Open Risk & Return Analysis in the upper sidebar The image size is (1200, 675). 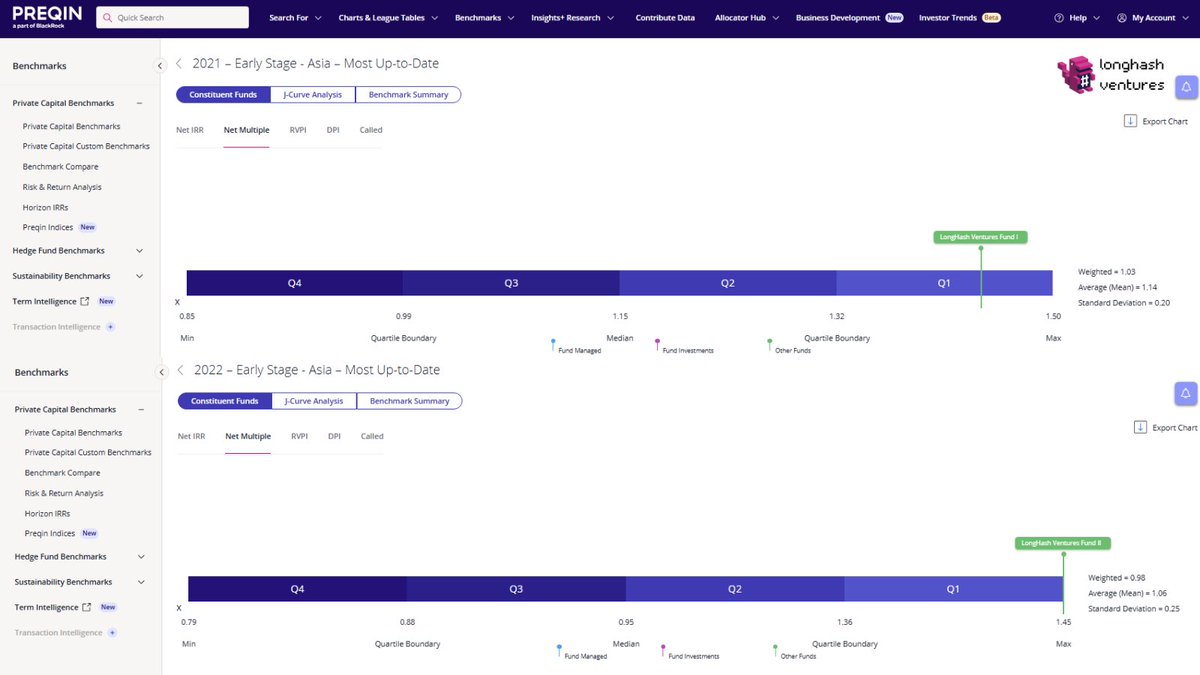point(62,187)
